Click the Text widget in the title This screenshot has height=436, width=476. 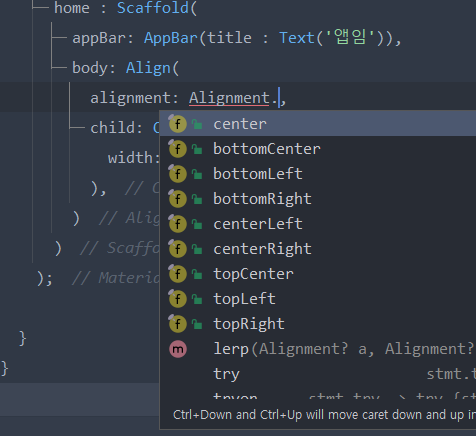click(297, 38)
